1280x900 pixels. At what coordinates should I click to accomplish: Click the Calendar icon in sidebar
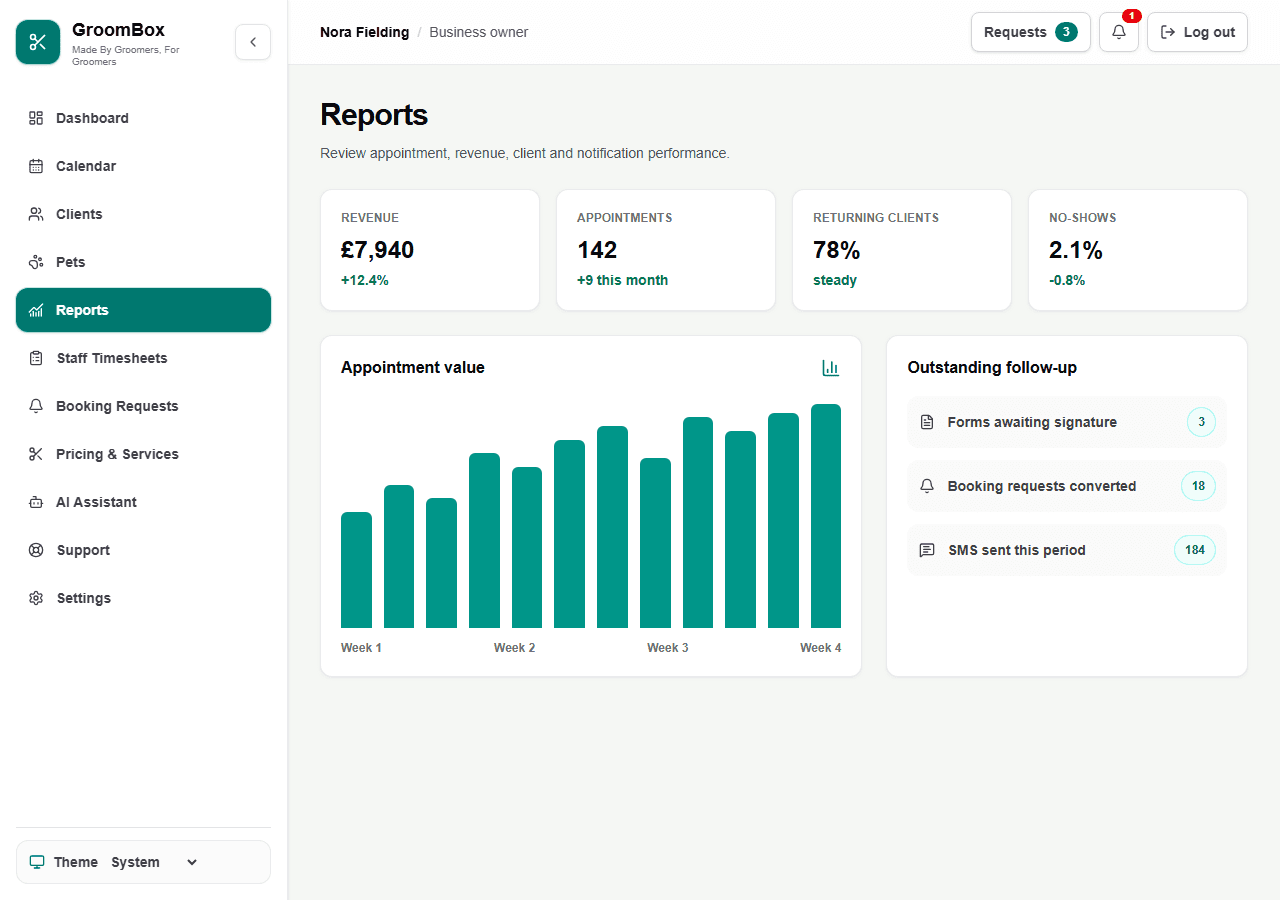36,166
